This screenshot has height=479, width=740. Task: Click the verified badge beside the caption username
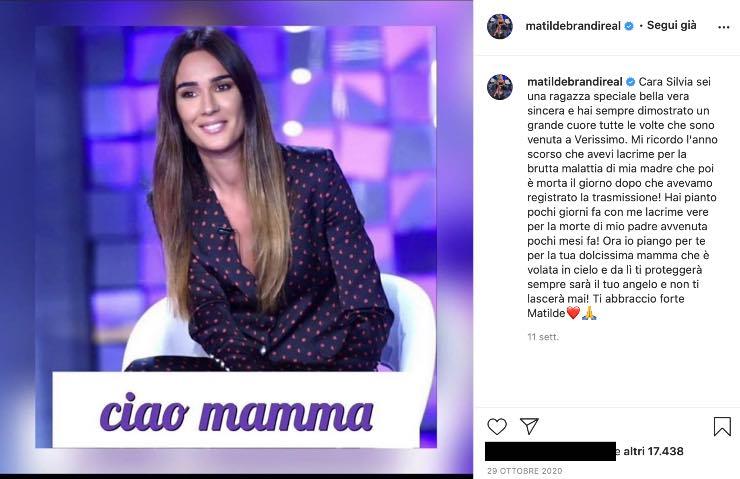(631, 82)
